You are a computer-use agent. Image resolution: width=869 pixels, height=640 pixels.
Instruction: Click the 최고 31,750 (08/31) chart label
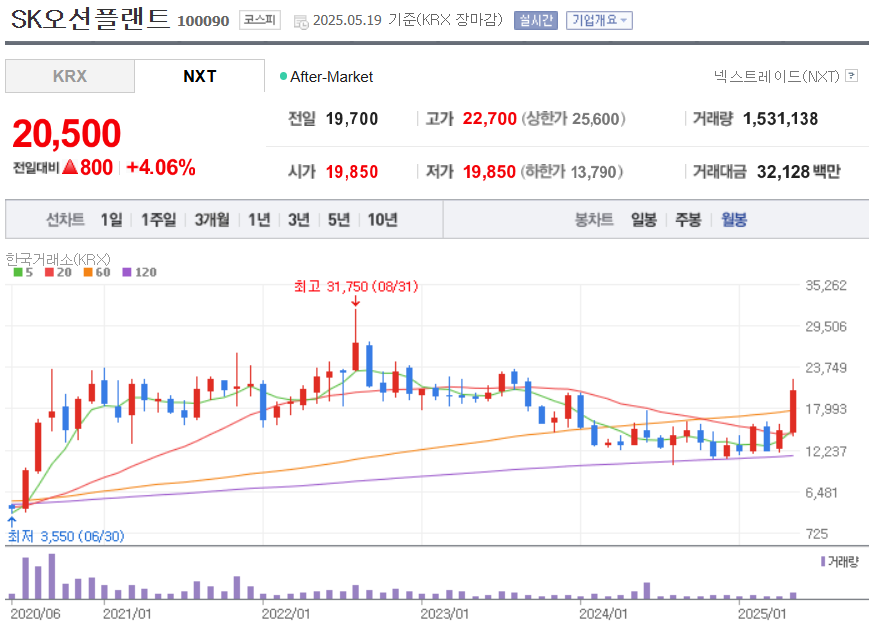356,286
